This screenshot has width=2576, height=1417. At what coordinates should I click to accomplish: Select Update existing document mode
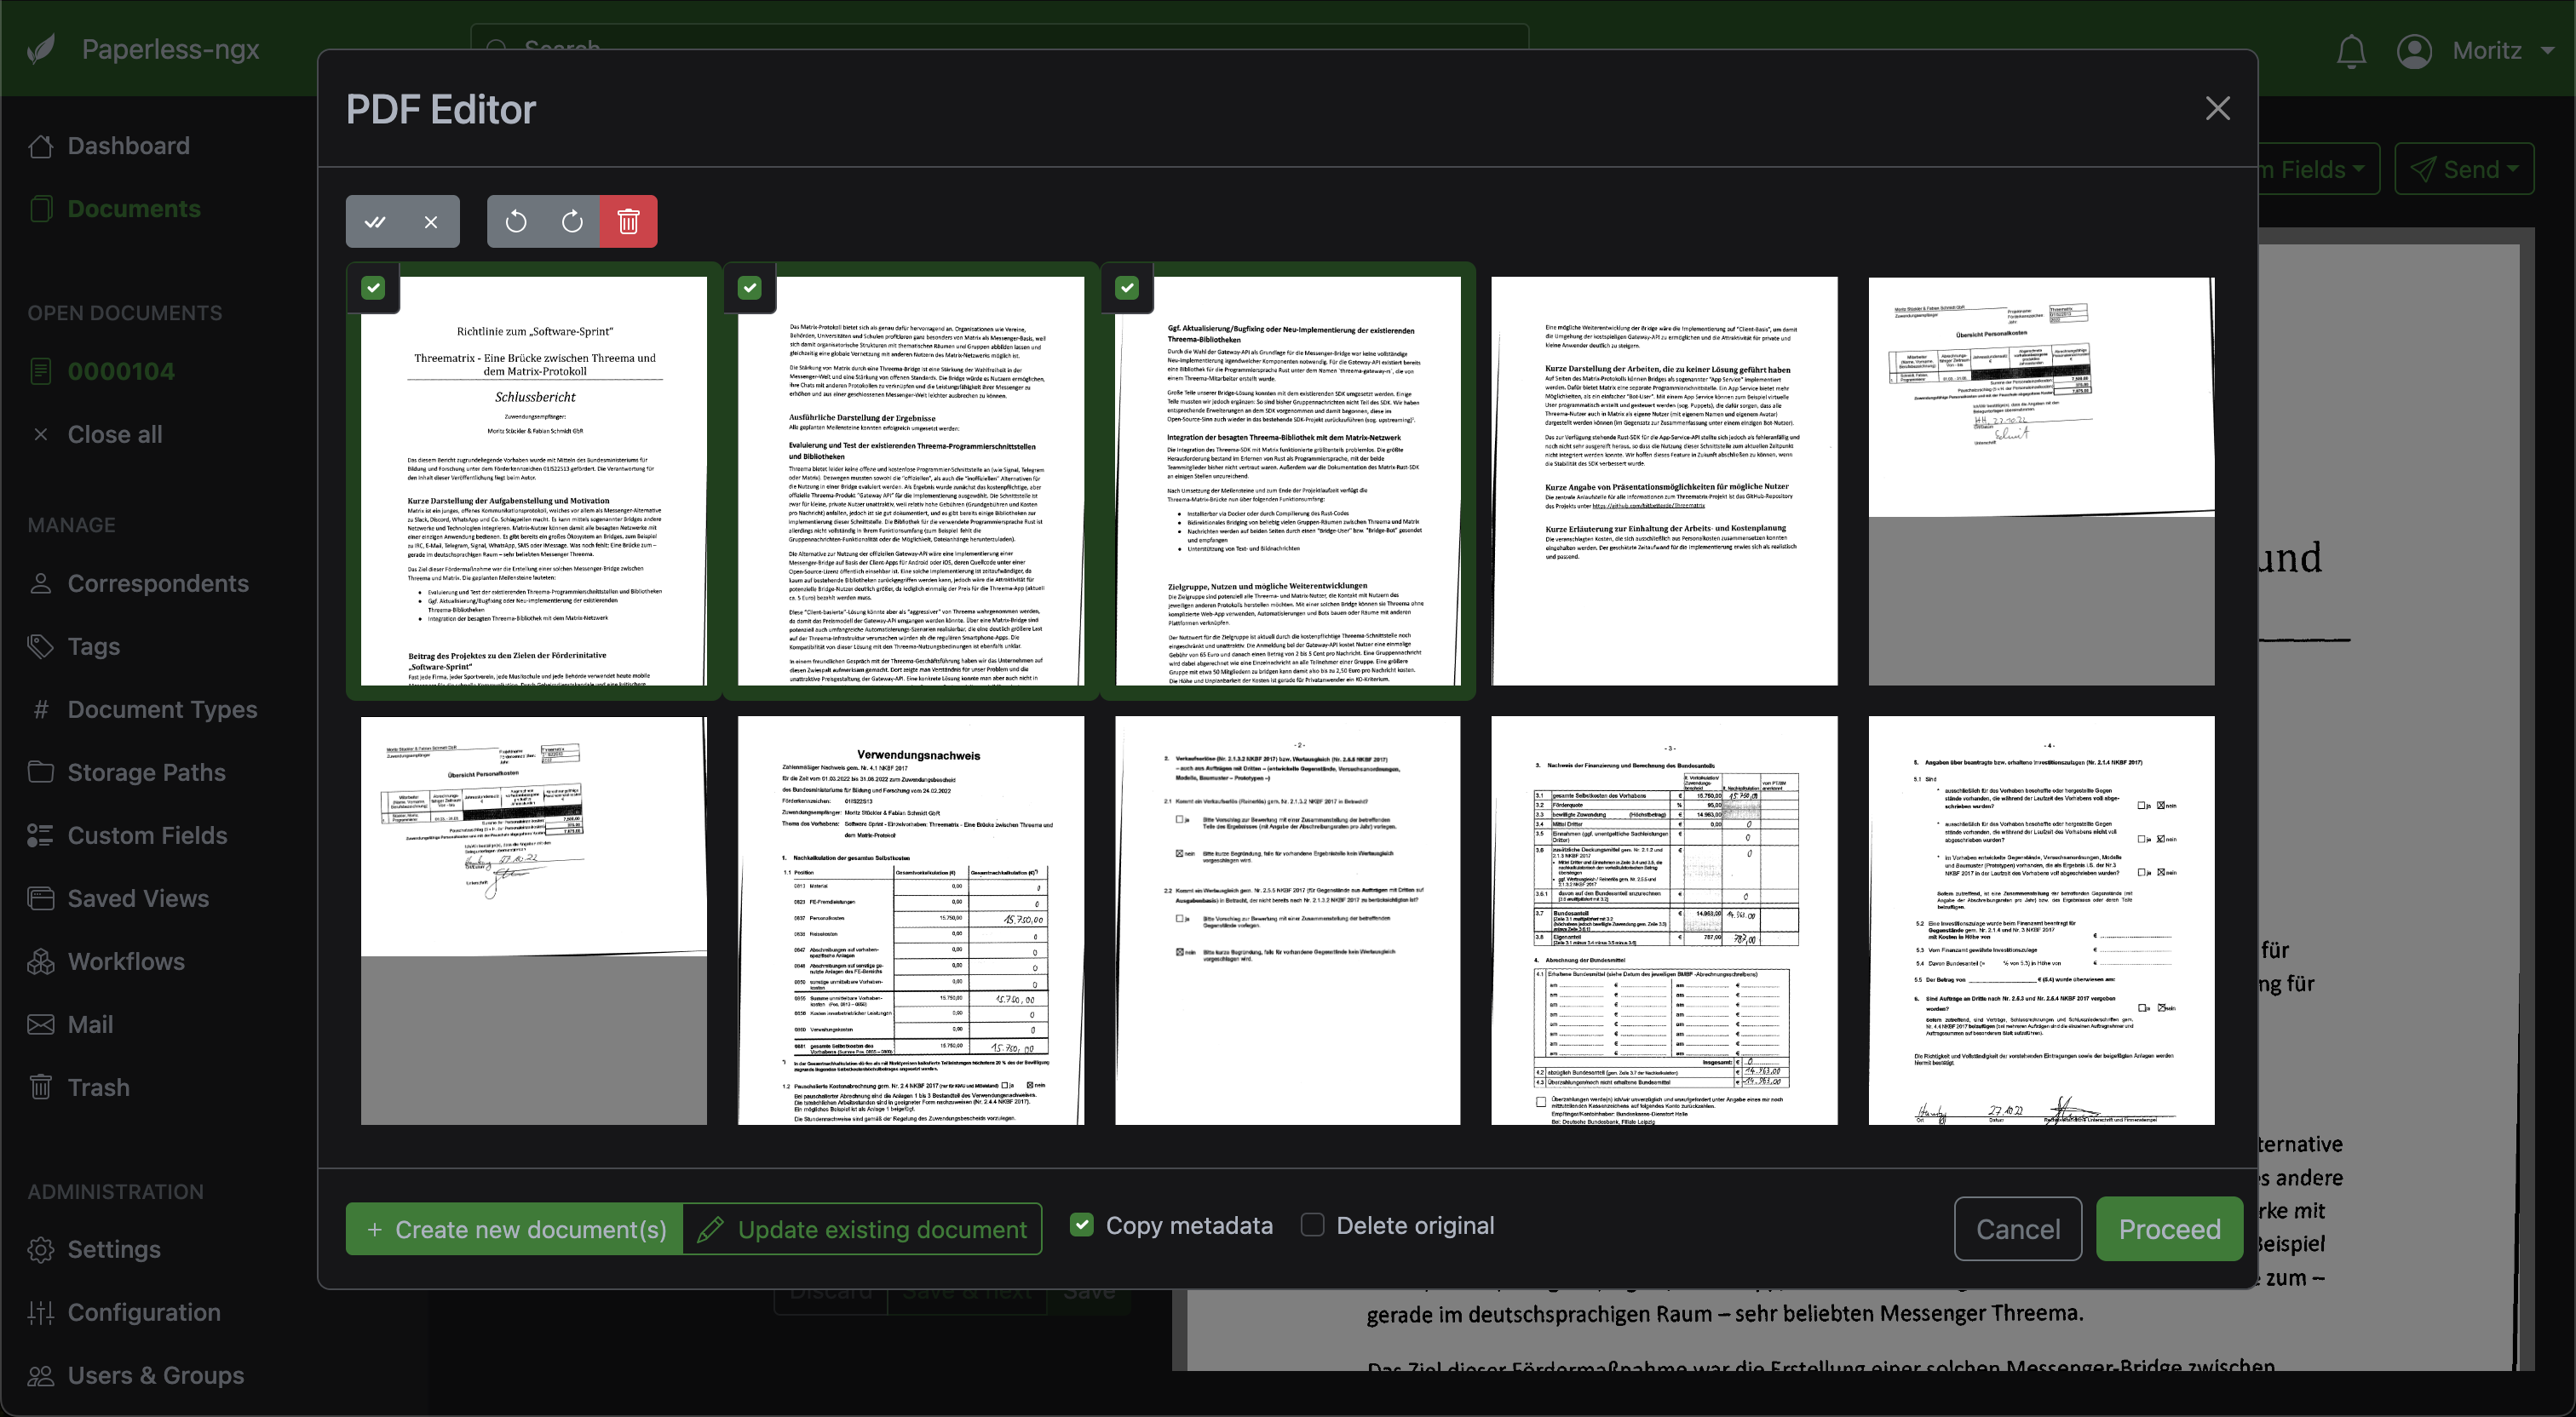point(862,1229)
